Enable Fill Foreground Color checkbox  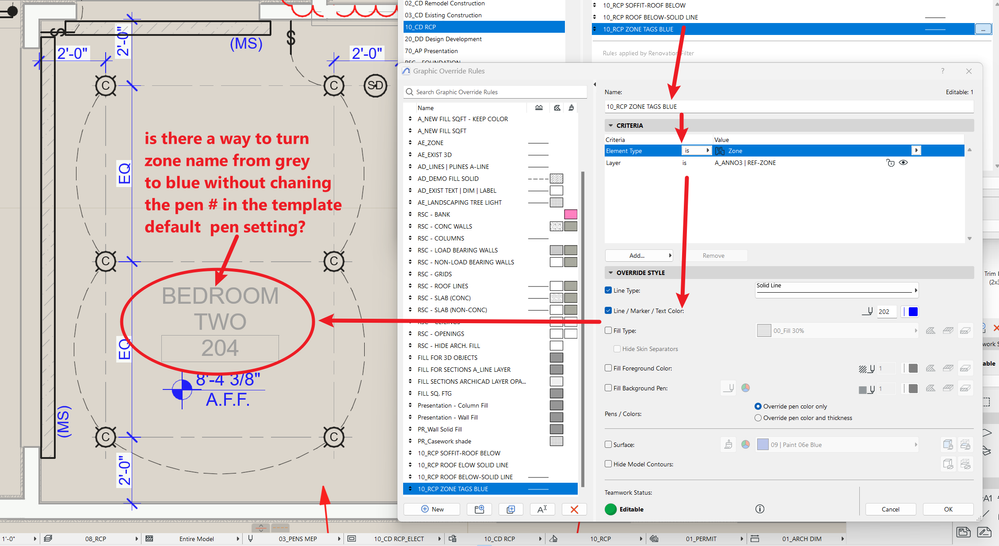point(608,368)
